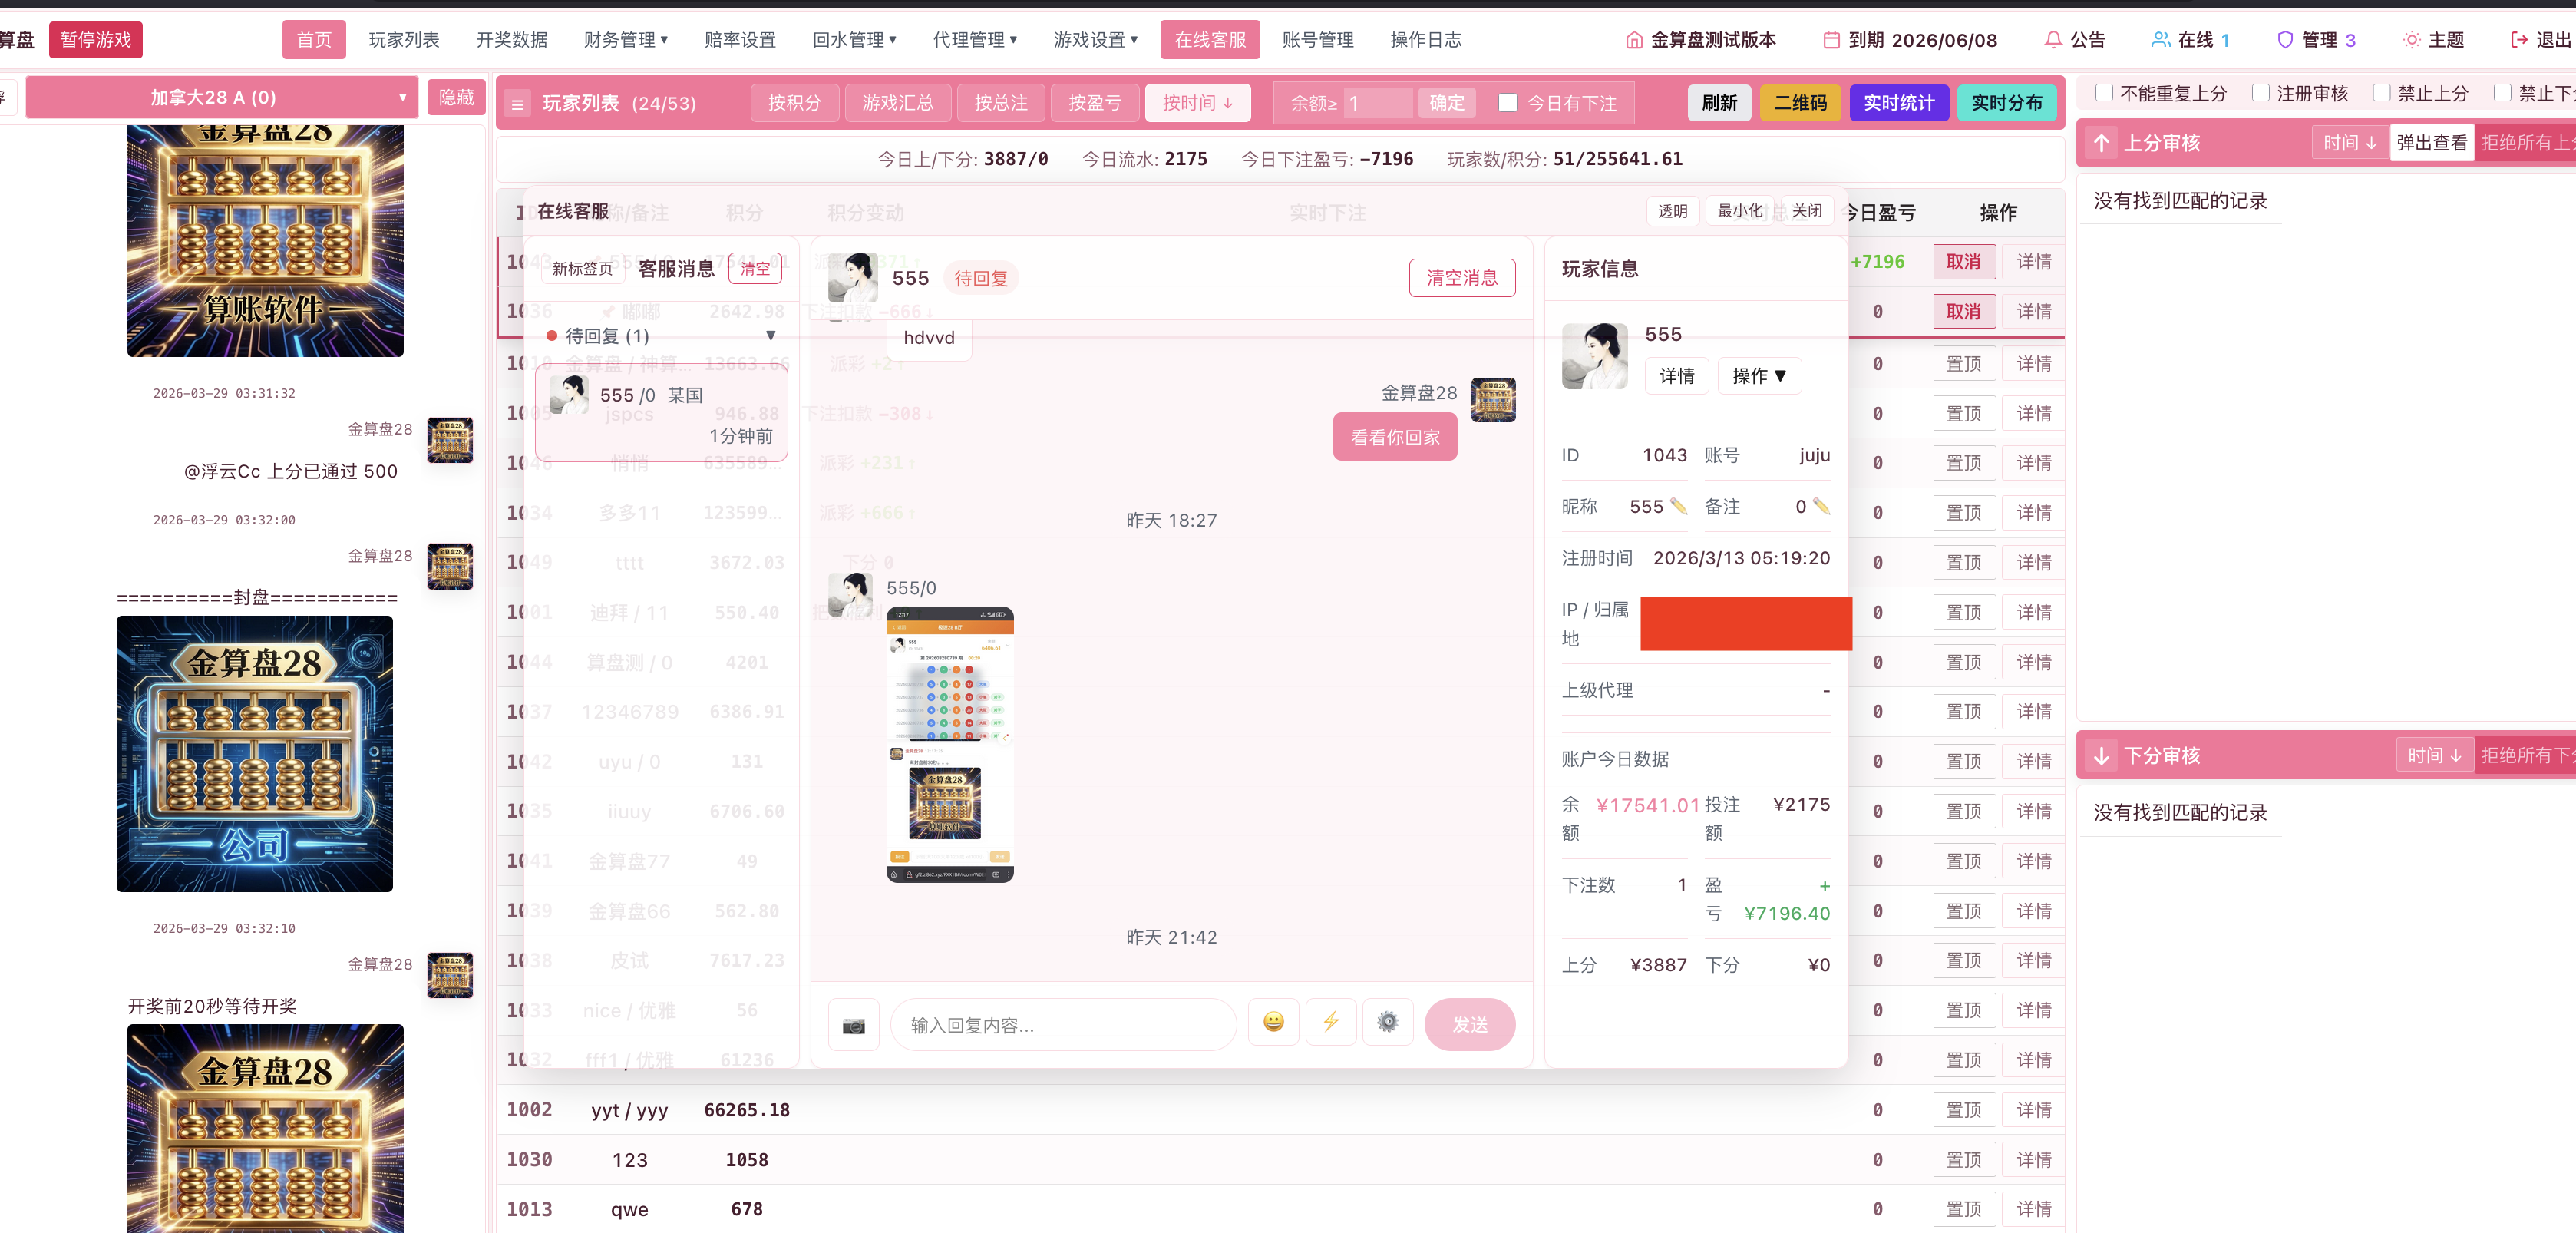Click into the 输入回复内容 field
2576x1233 pixels.
1063,1025
